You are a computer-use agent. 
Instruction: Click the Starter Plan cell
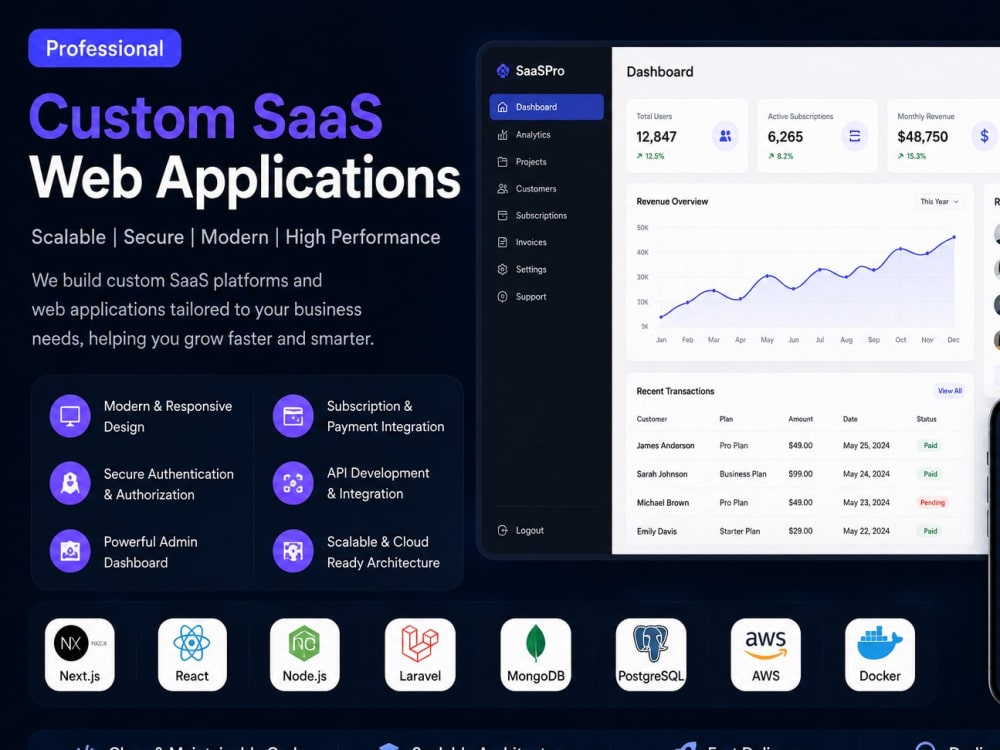tap(740, 531)
